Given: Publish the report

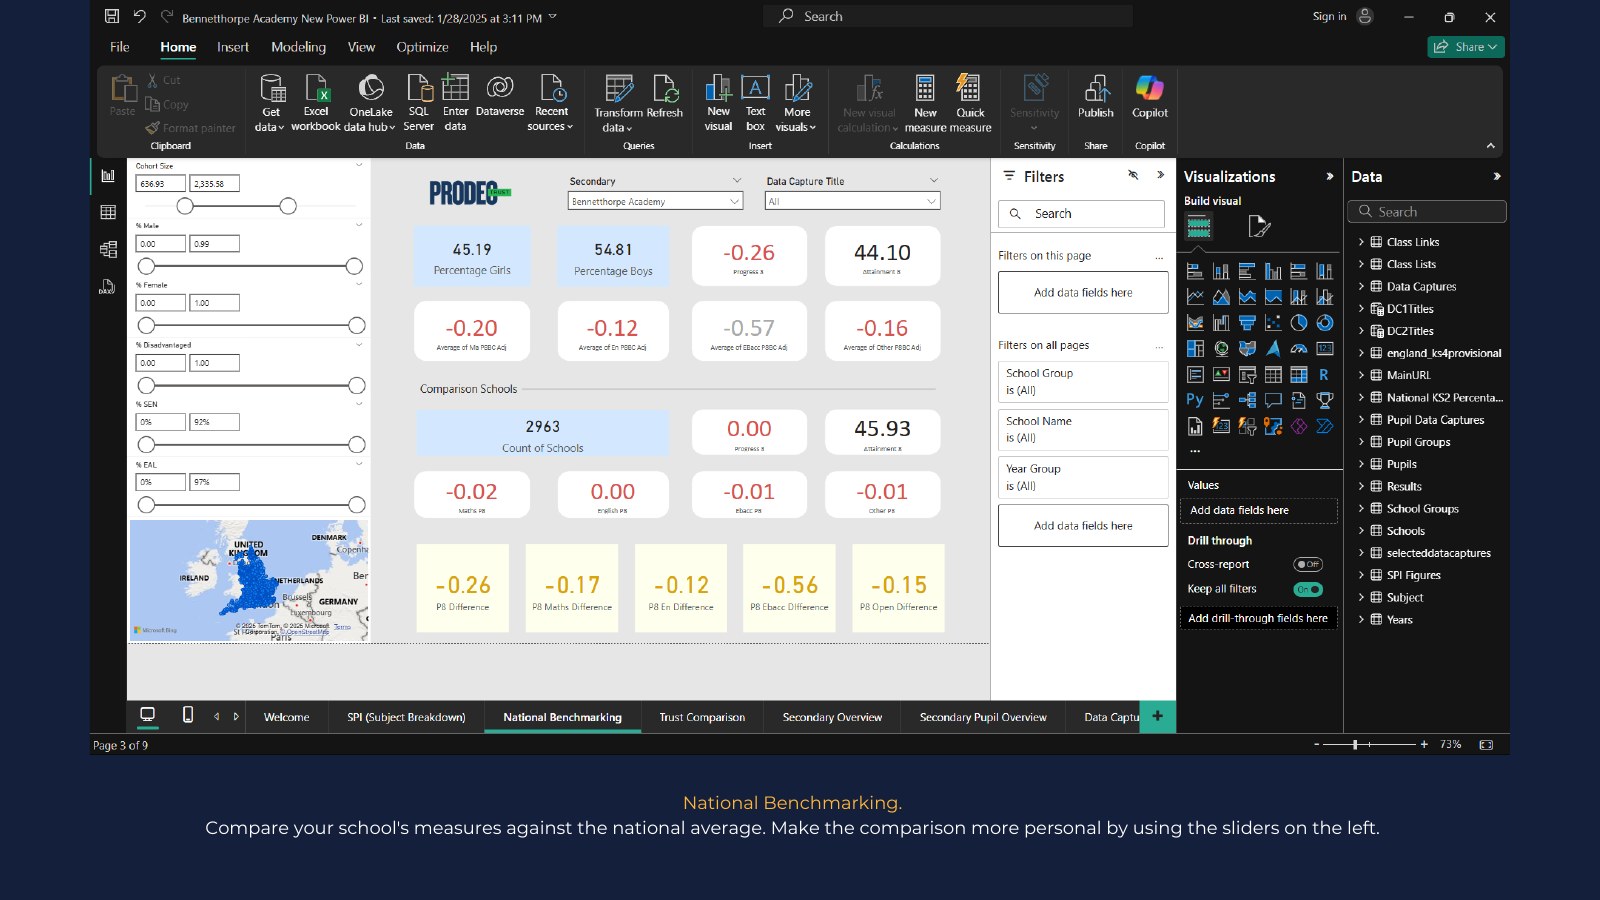Looking at the screenshot, I should point(1096,96).
